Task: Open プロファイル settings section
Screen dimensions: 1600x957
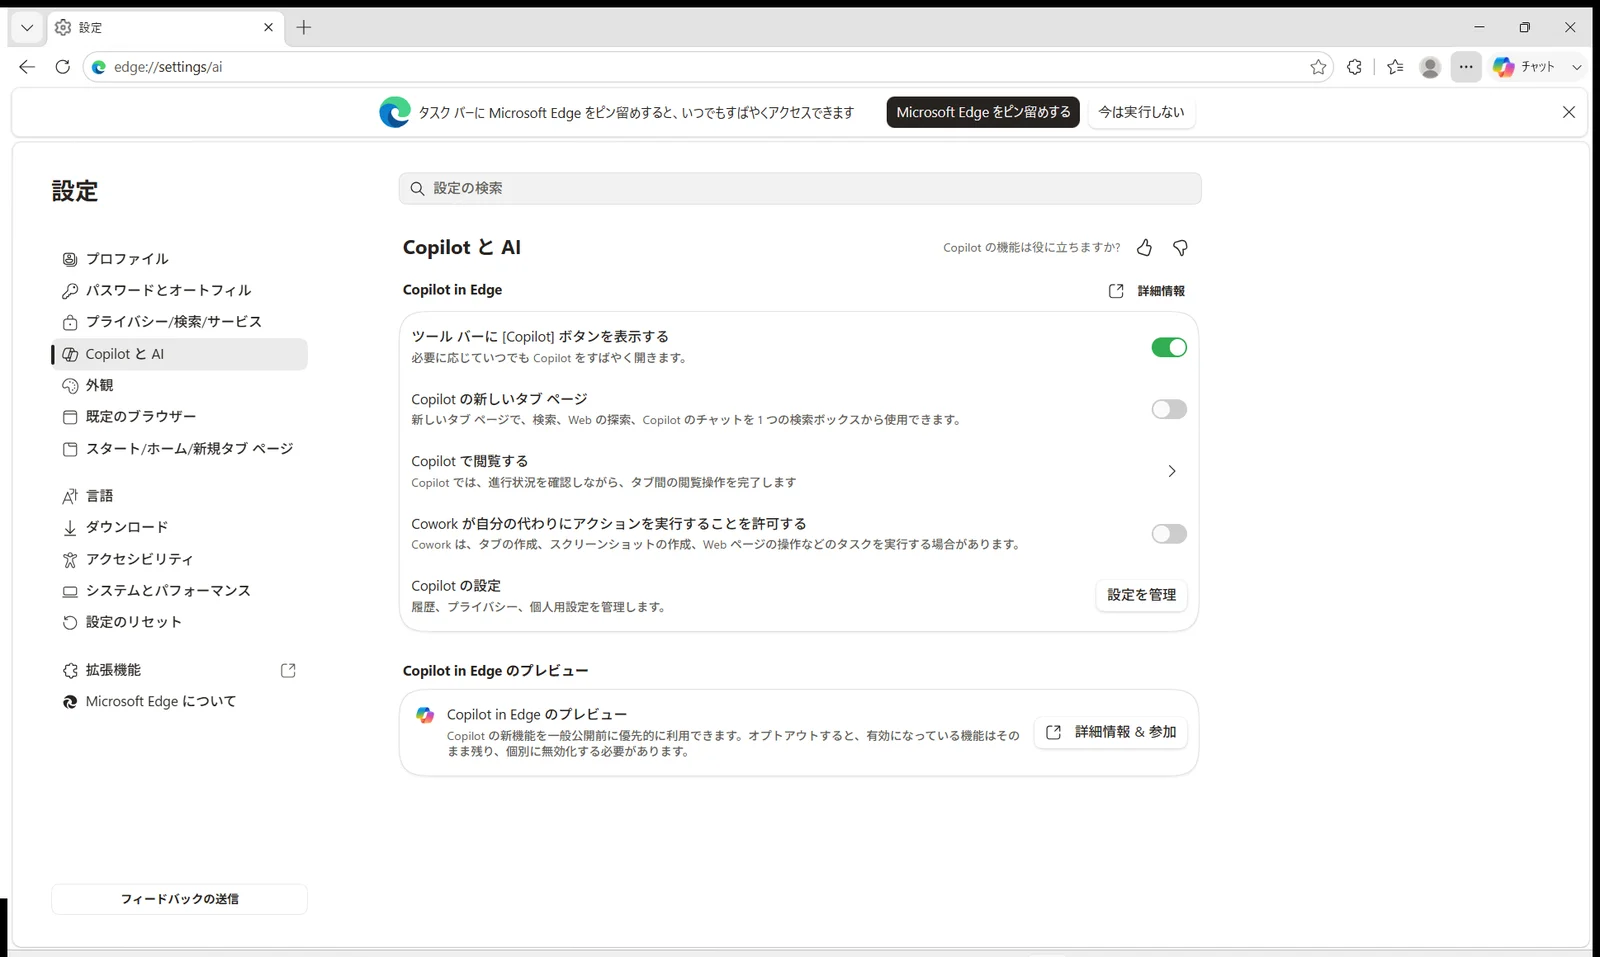Action: click(x=180, y=259)
